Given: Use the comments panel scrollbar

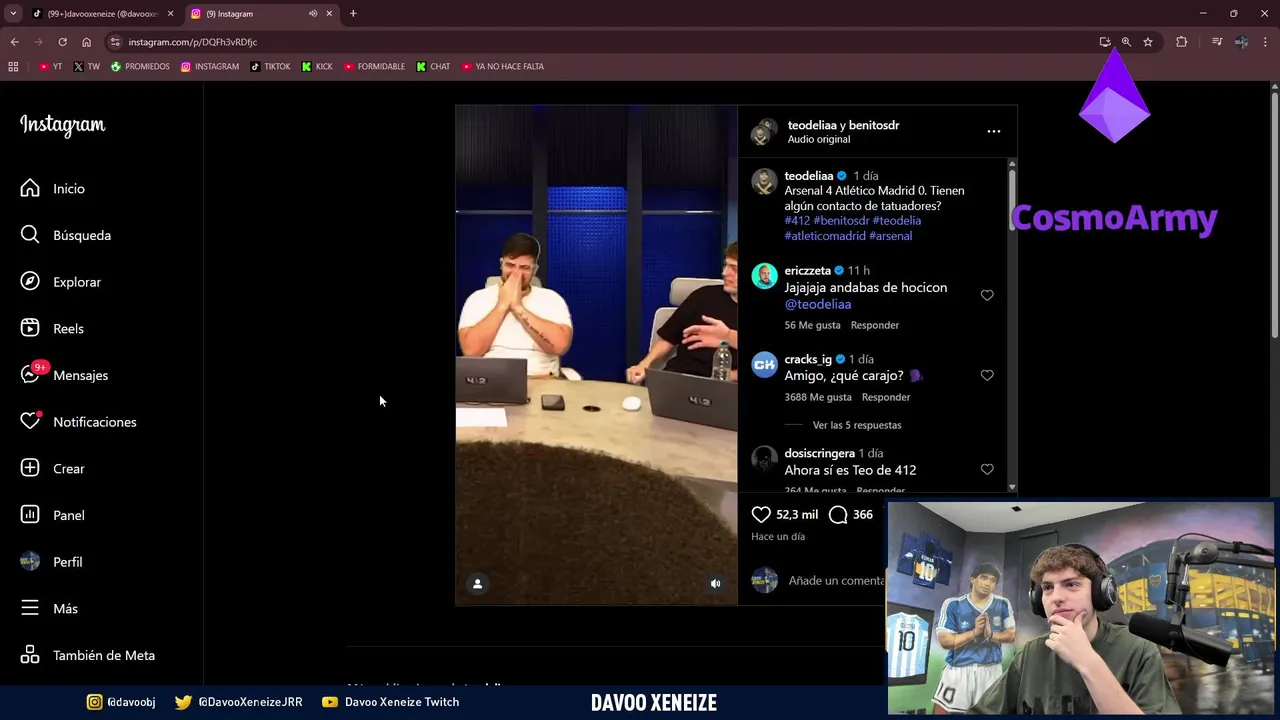Looking at the screenshot, I should (1012, 200).
